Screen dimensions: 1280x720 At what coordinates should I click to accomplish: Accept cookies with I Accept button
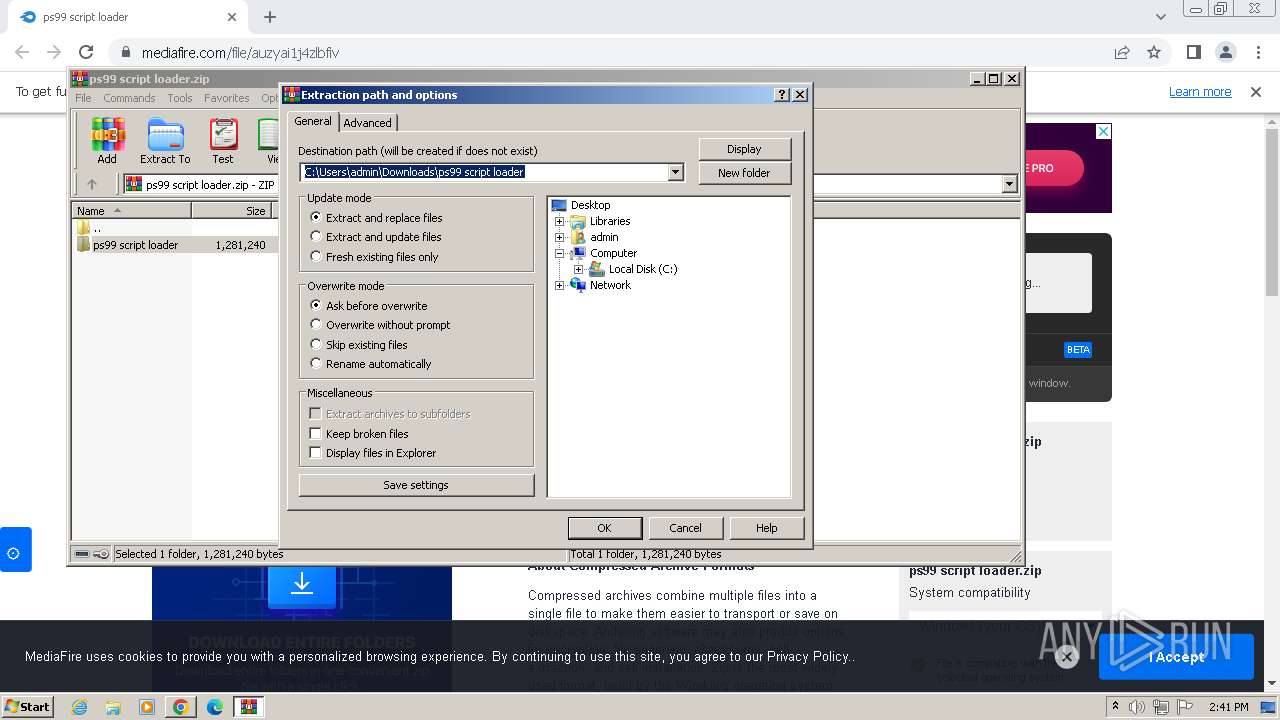click(x=1176, y=657)
